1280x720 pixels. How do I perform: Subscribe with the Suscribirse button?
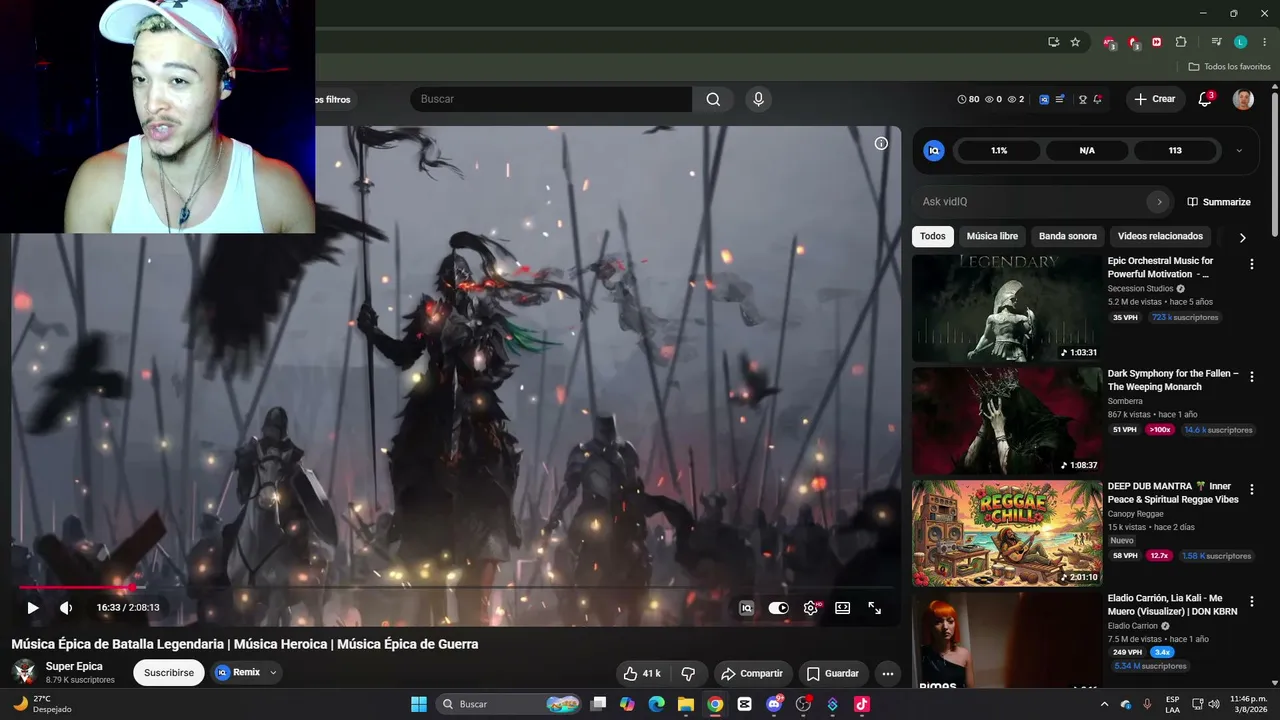pos(168,673)
